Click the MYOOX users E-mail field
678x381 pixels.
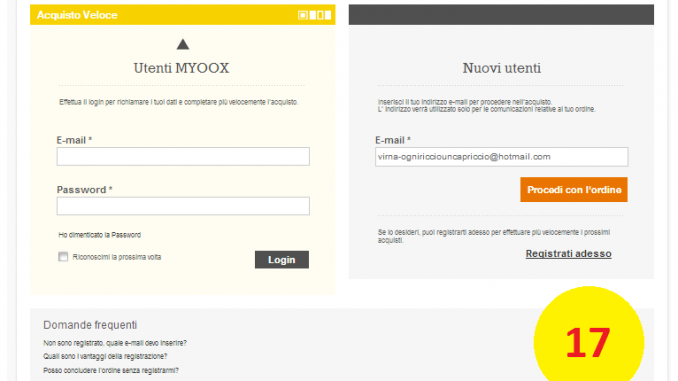point(183,157)
